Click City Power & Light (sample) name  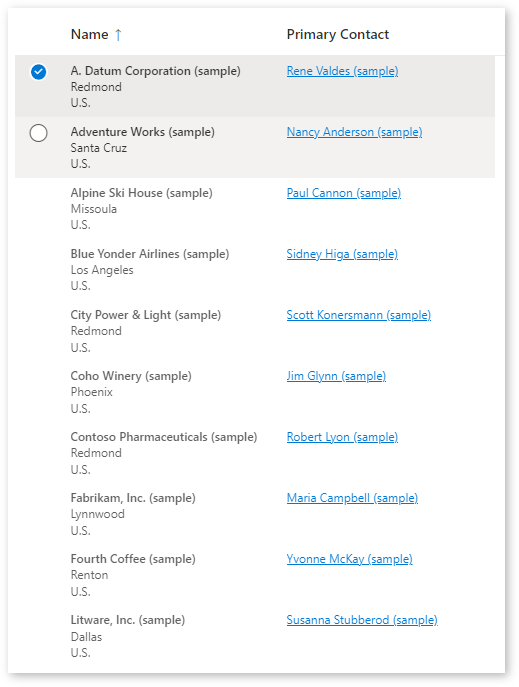coord(146,315)
